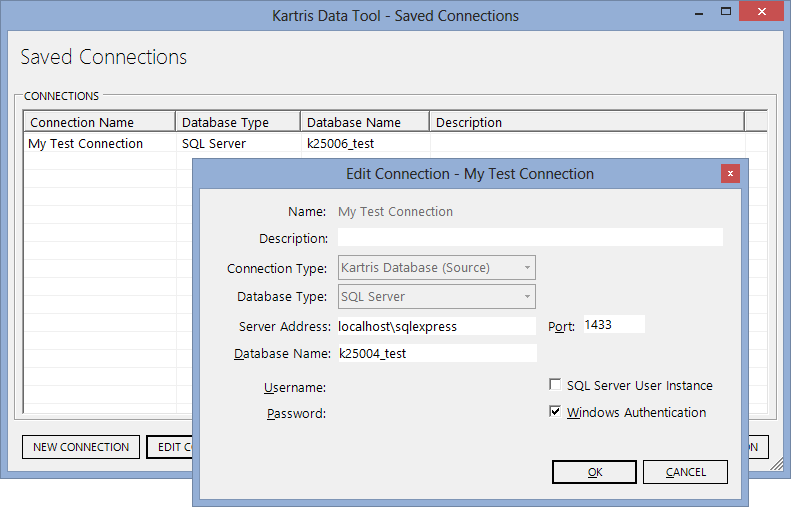This screenshot has width=791, height=507.
Task: Click the Name value My Test Connection
Action: click(396, 211)
